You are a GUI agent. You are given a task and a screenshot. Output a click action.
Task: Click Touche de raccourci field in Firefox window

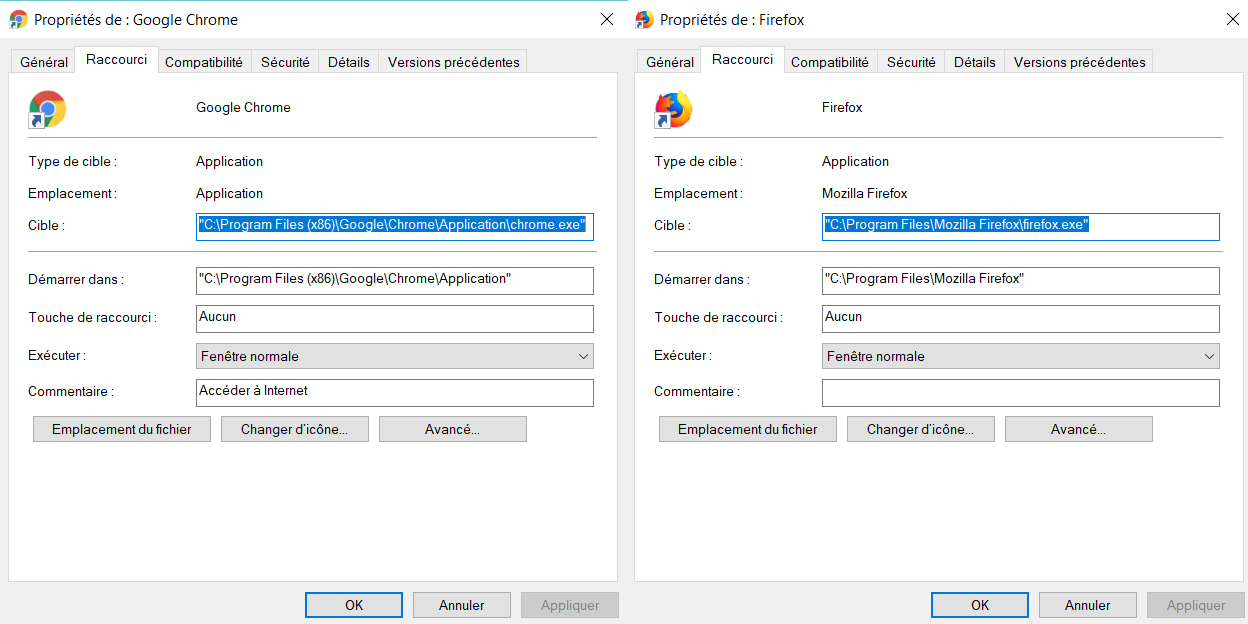coord(1021,318)
